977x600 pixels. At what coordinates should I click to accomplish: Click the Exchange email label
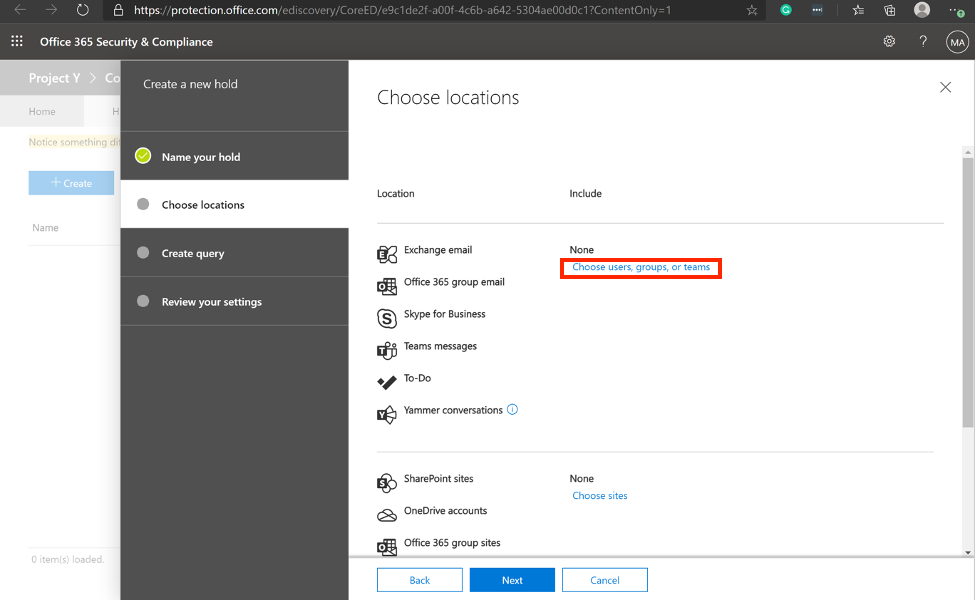(438, 250)
